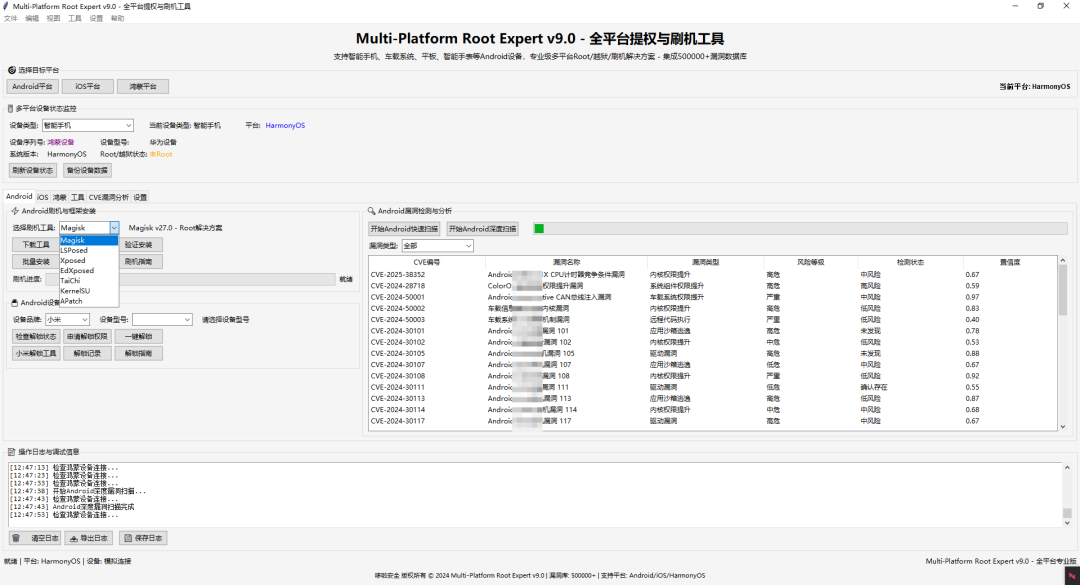Open the 工具 menu in the menu bar
Screen dimensions: 1080x585
[x=74, y=19]
